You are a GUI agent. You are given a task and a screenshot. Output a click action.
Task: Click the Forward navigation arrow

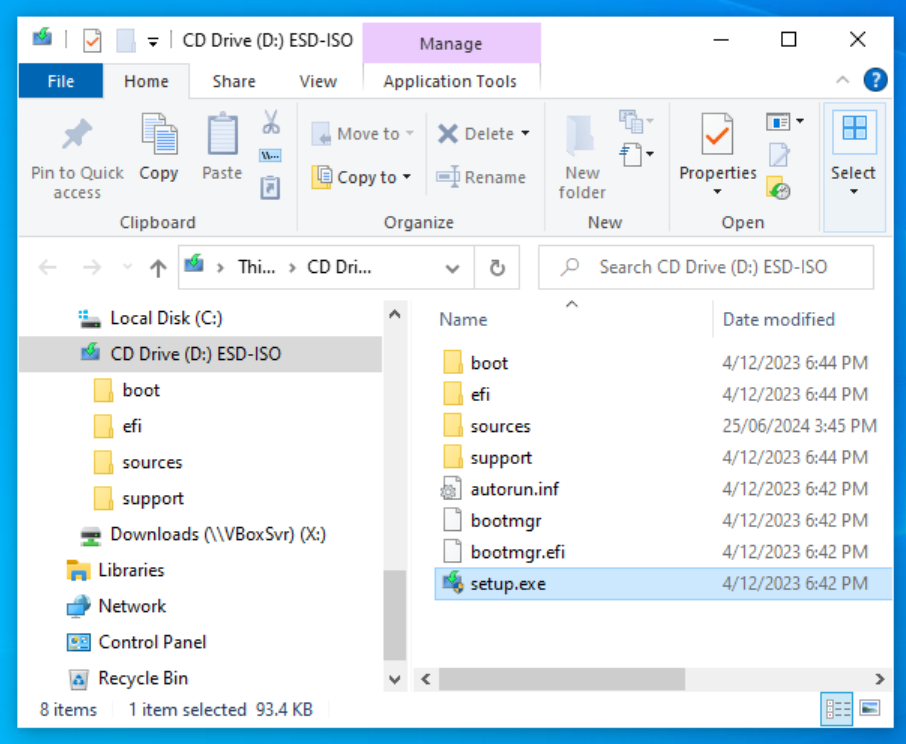pyautogui.click(x=92, y=267)
